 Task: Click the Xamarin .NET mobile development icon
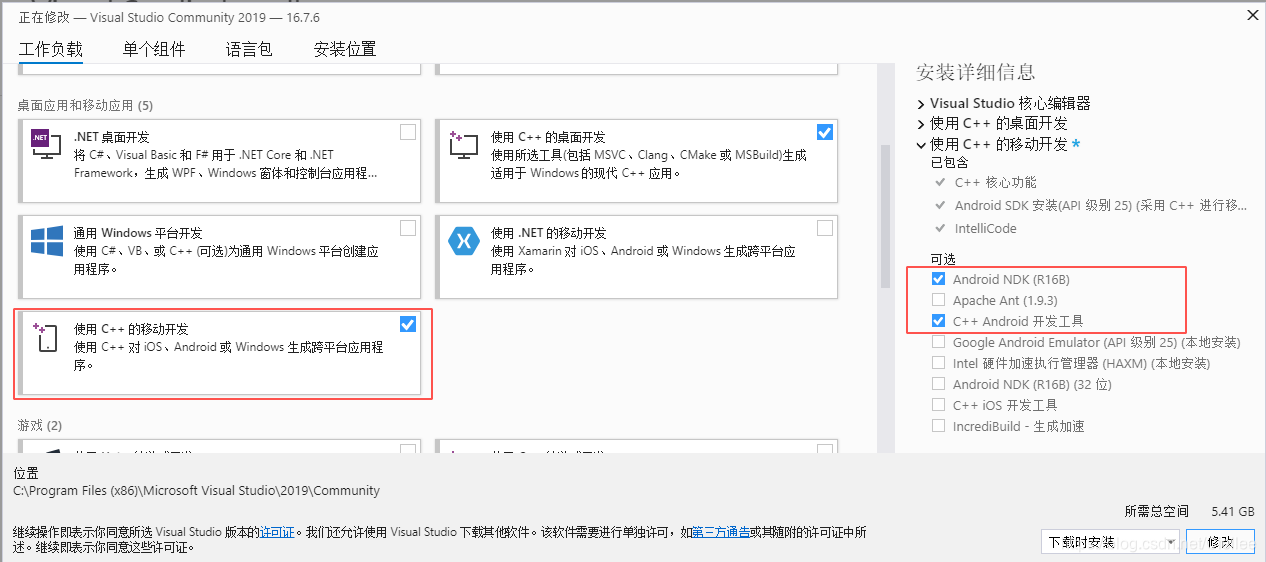point(464,240)
